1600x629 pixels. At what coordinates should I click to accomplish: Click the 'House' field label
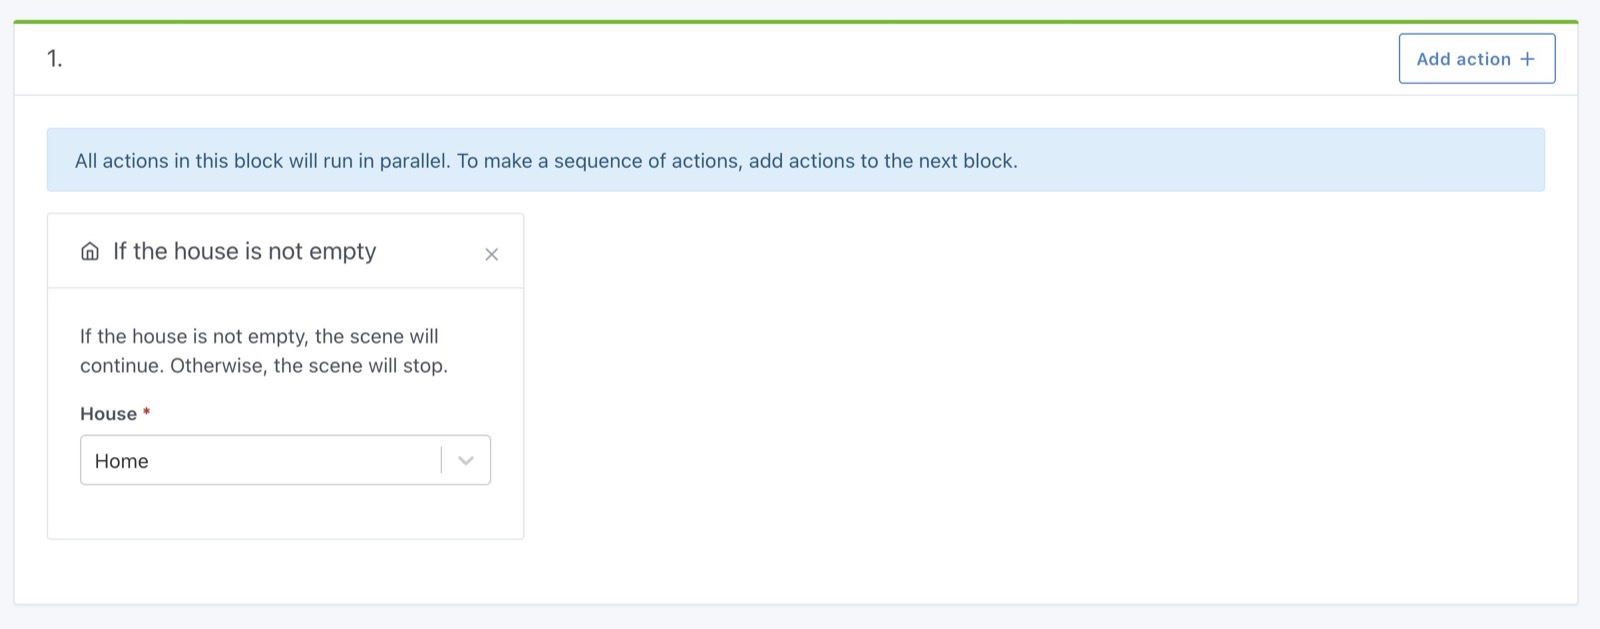click(x=108, y=414)
